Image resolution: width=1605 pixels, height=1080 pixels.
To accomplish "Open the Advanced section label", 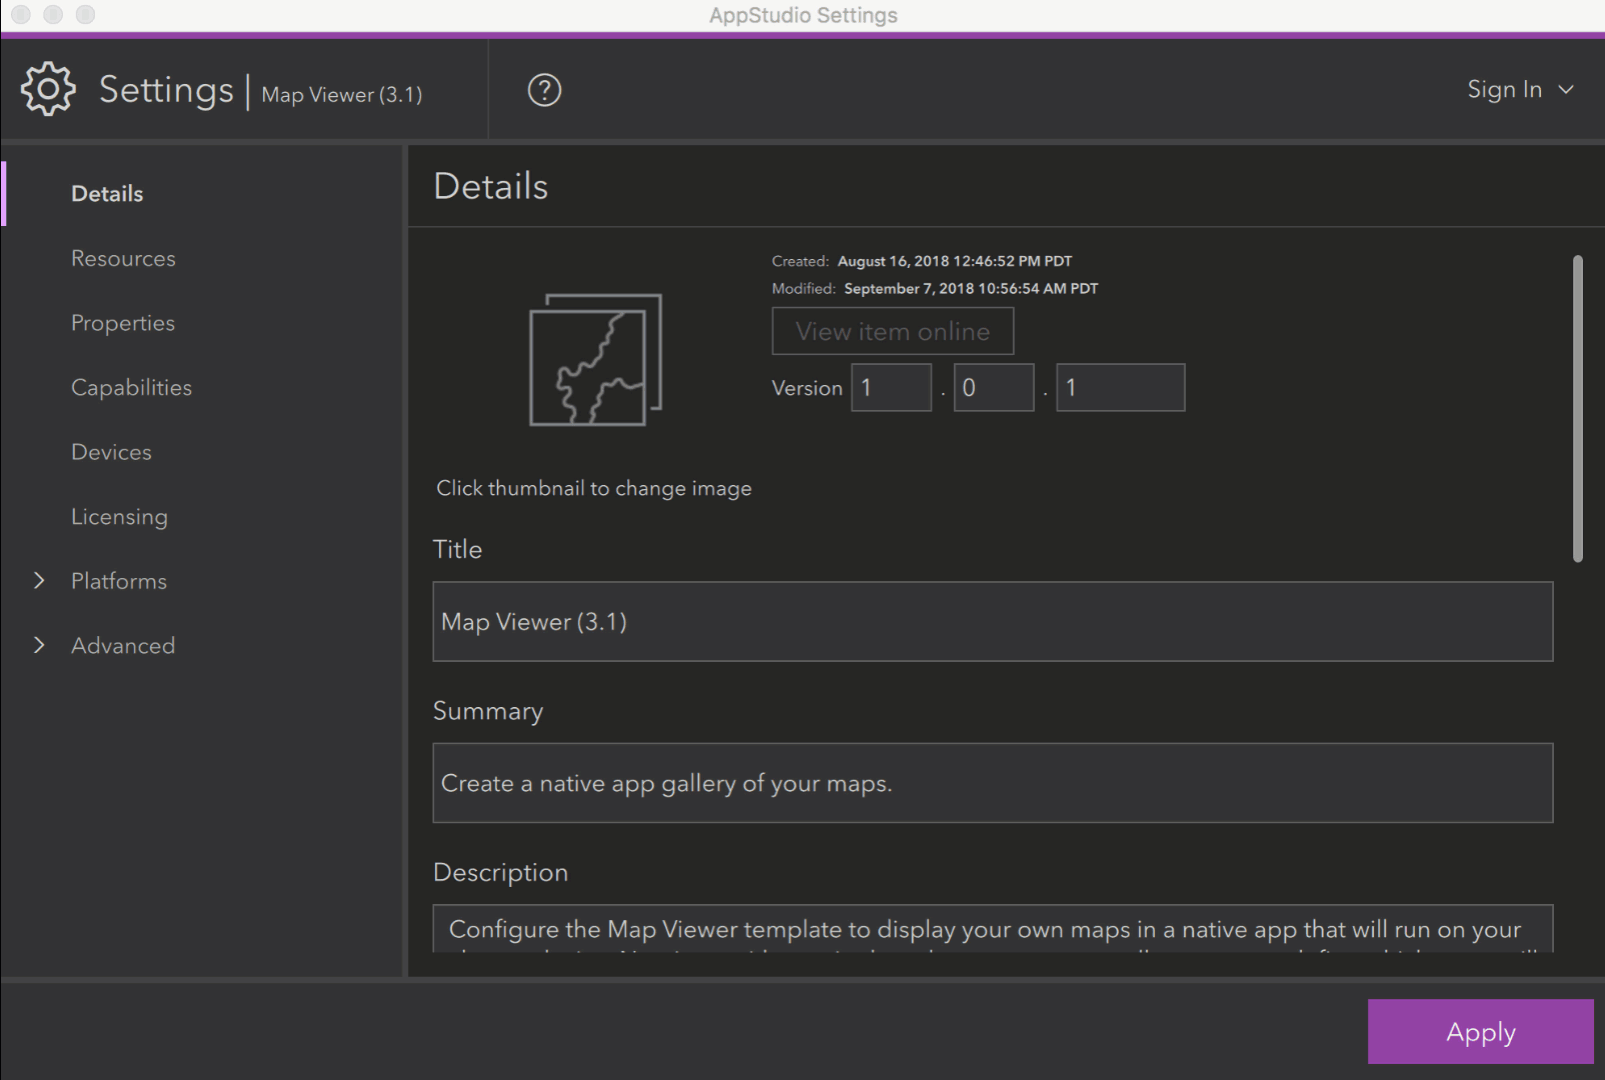I will click(x=123, y=646).
